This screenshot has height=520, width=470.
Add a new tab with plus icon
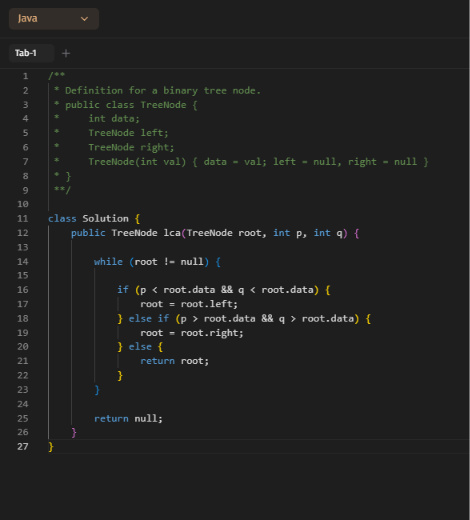click(66, 53)
